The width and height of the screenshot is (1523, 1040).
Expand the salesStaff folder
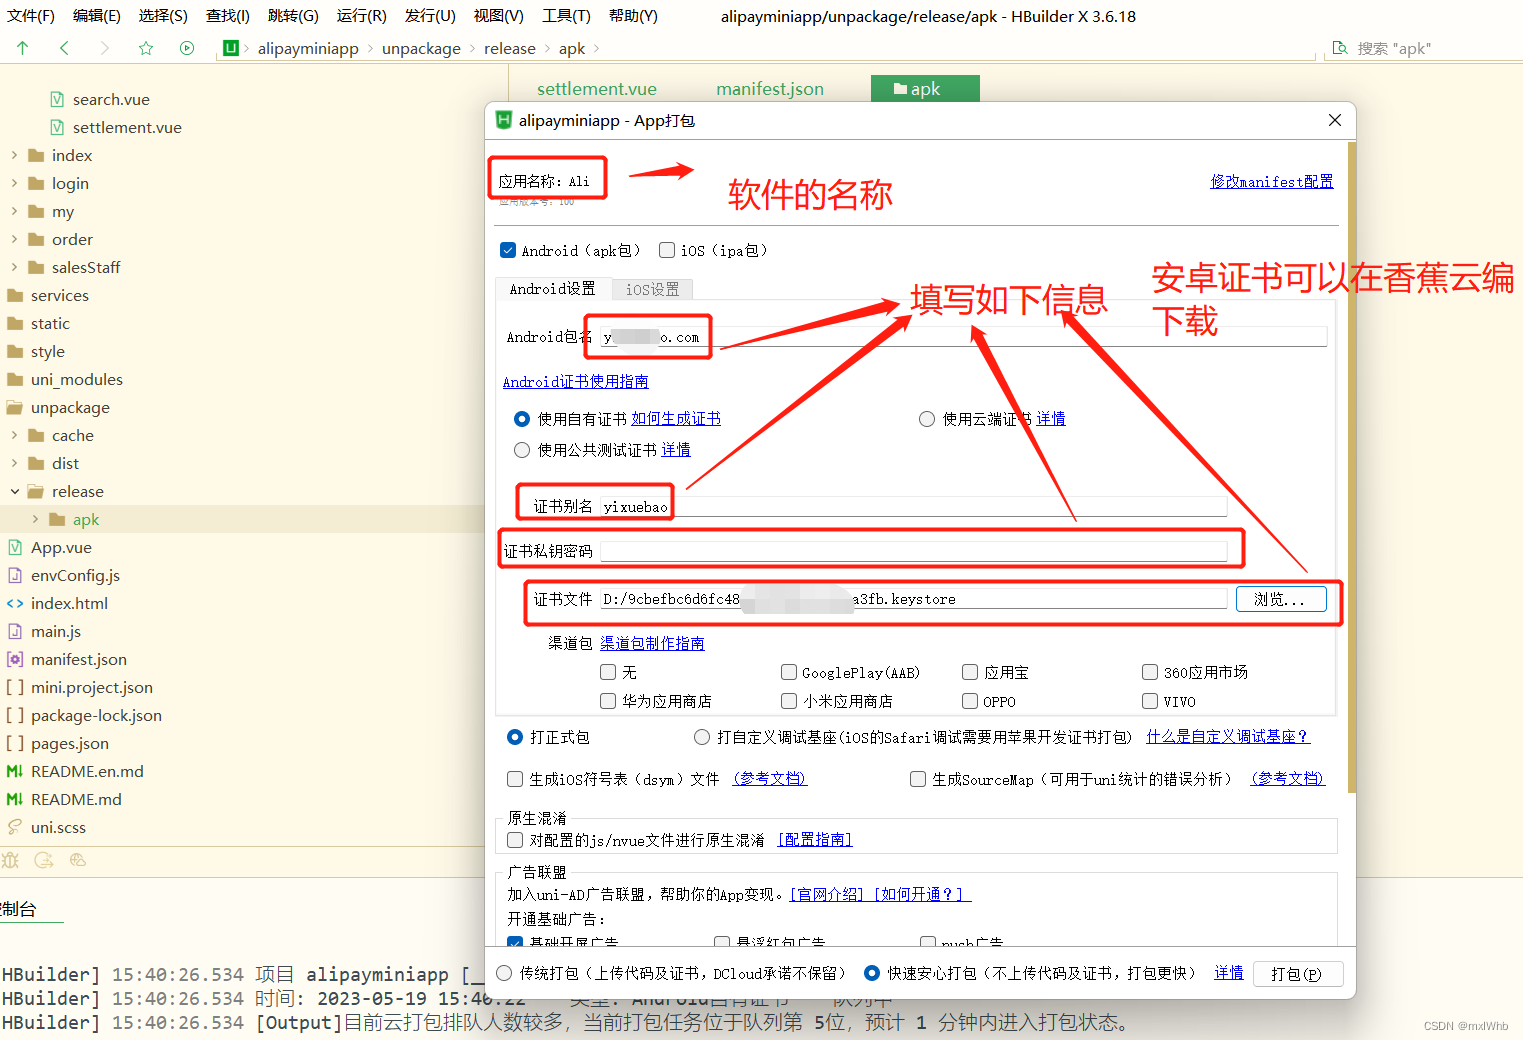click(14, 267)
